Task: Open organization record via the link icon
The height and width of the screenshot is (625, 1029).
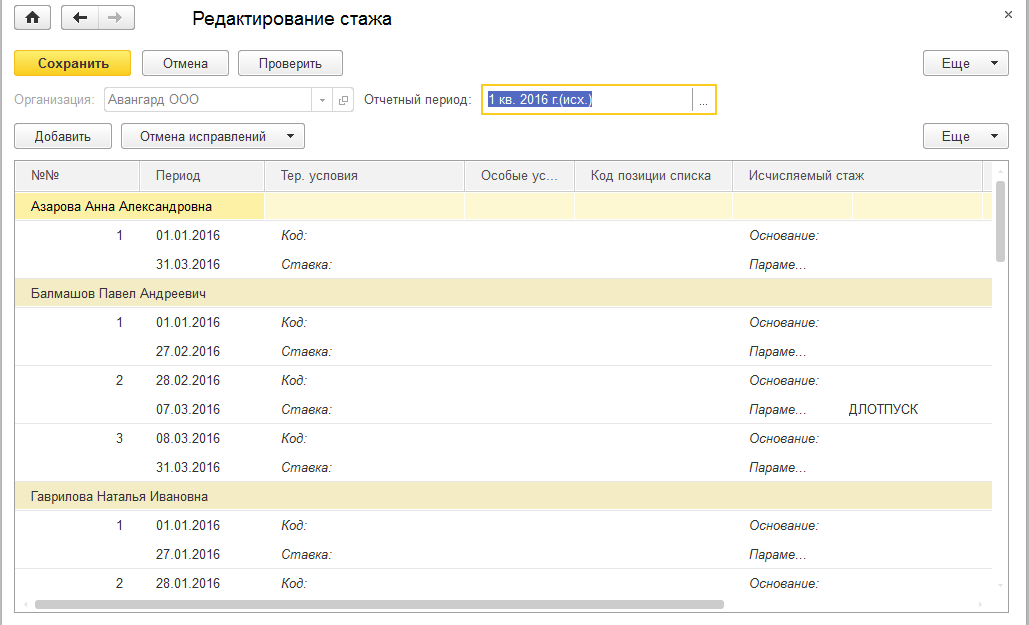Action: pyautogui.click(x=343, y=100)
